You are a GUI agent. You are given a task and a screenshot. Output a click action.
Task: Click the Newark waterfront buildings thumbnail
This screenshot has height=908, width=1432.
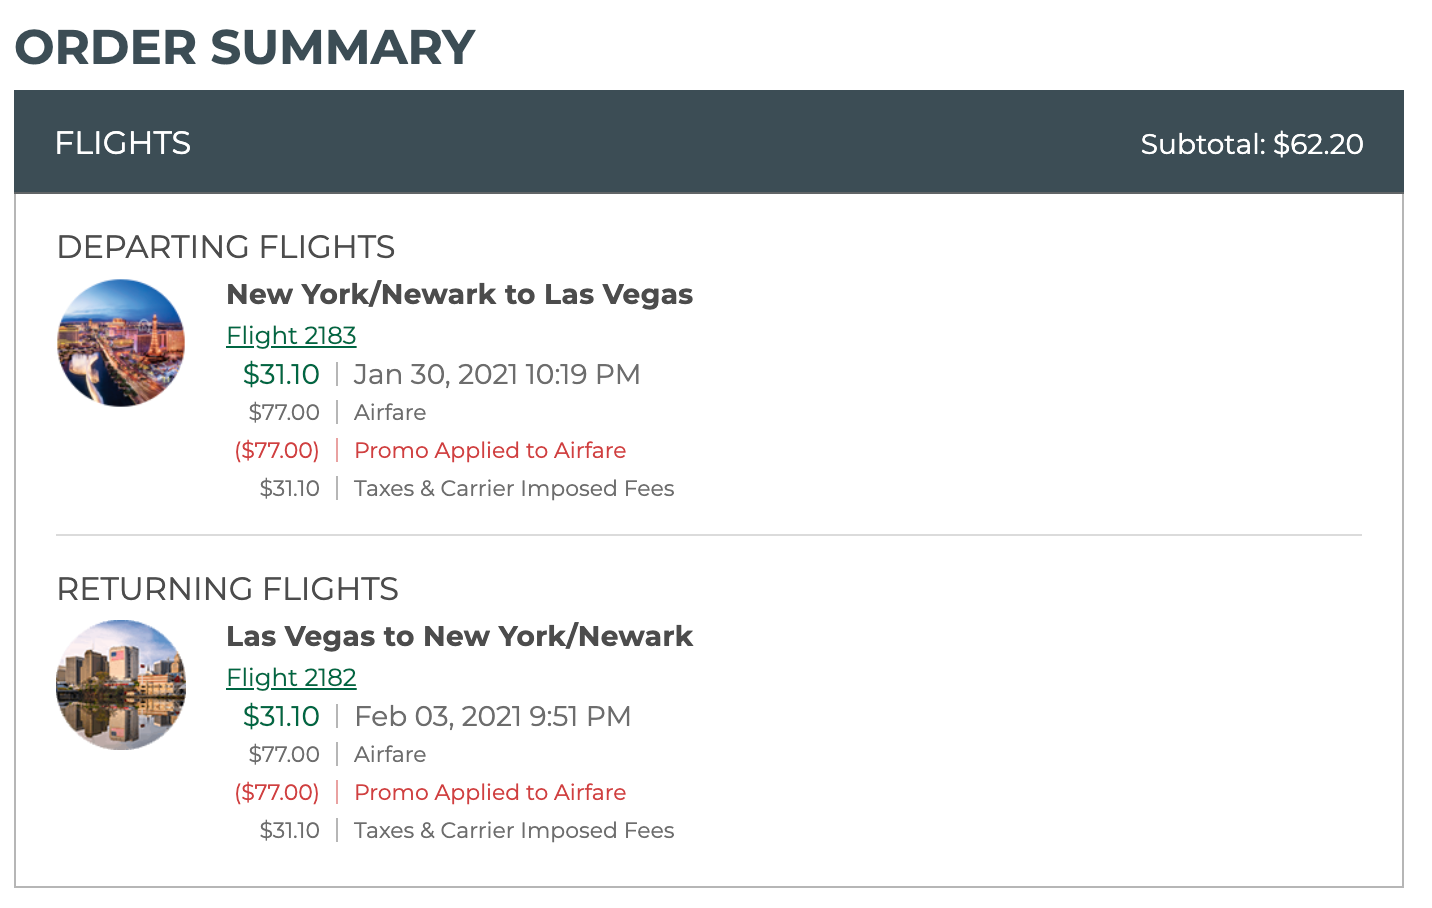(121, 685)
